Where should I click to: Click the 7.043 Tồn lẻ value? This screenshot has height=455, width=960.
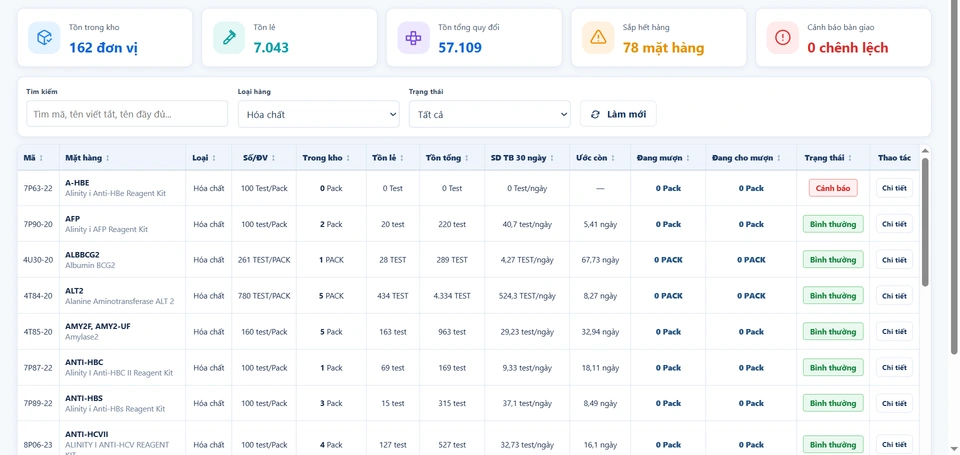(271, 48)
